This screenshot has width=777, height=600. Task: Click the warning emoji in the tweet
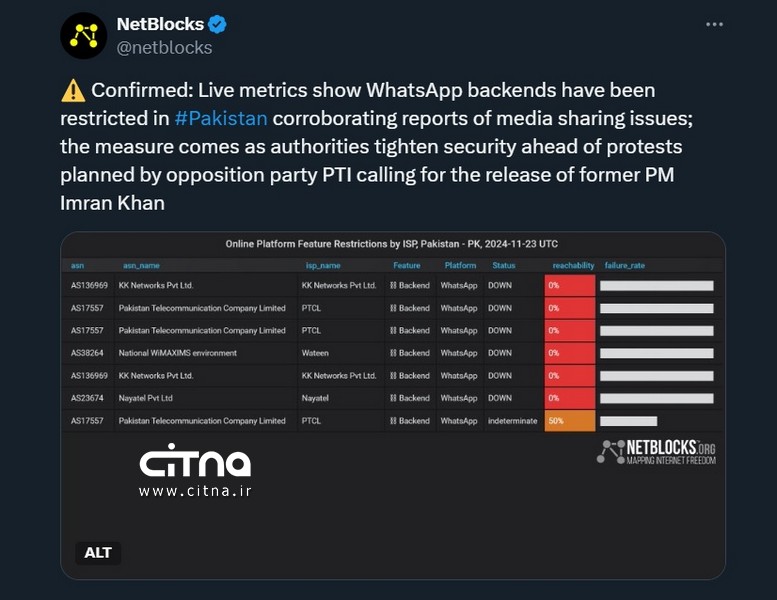coord(73,91)
